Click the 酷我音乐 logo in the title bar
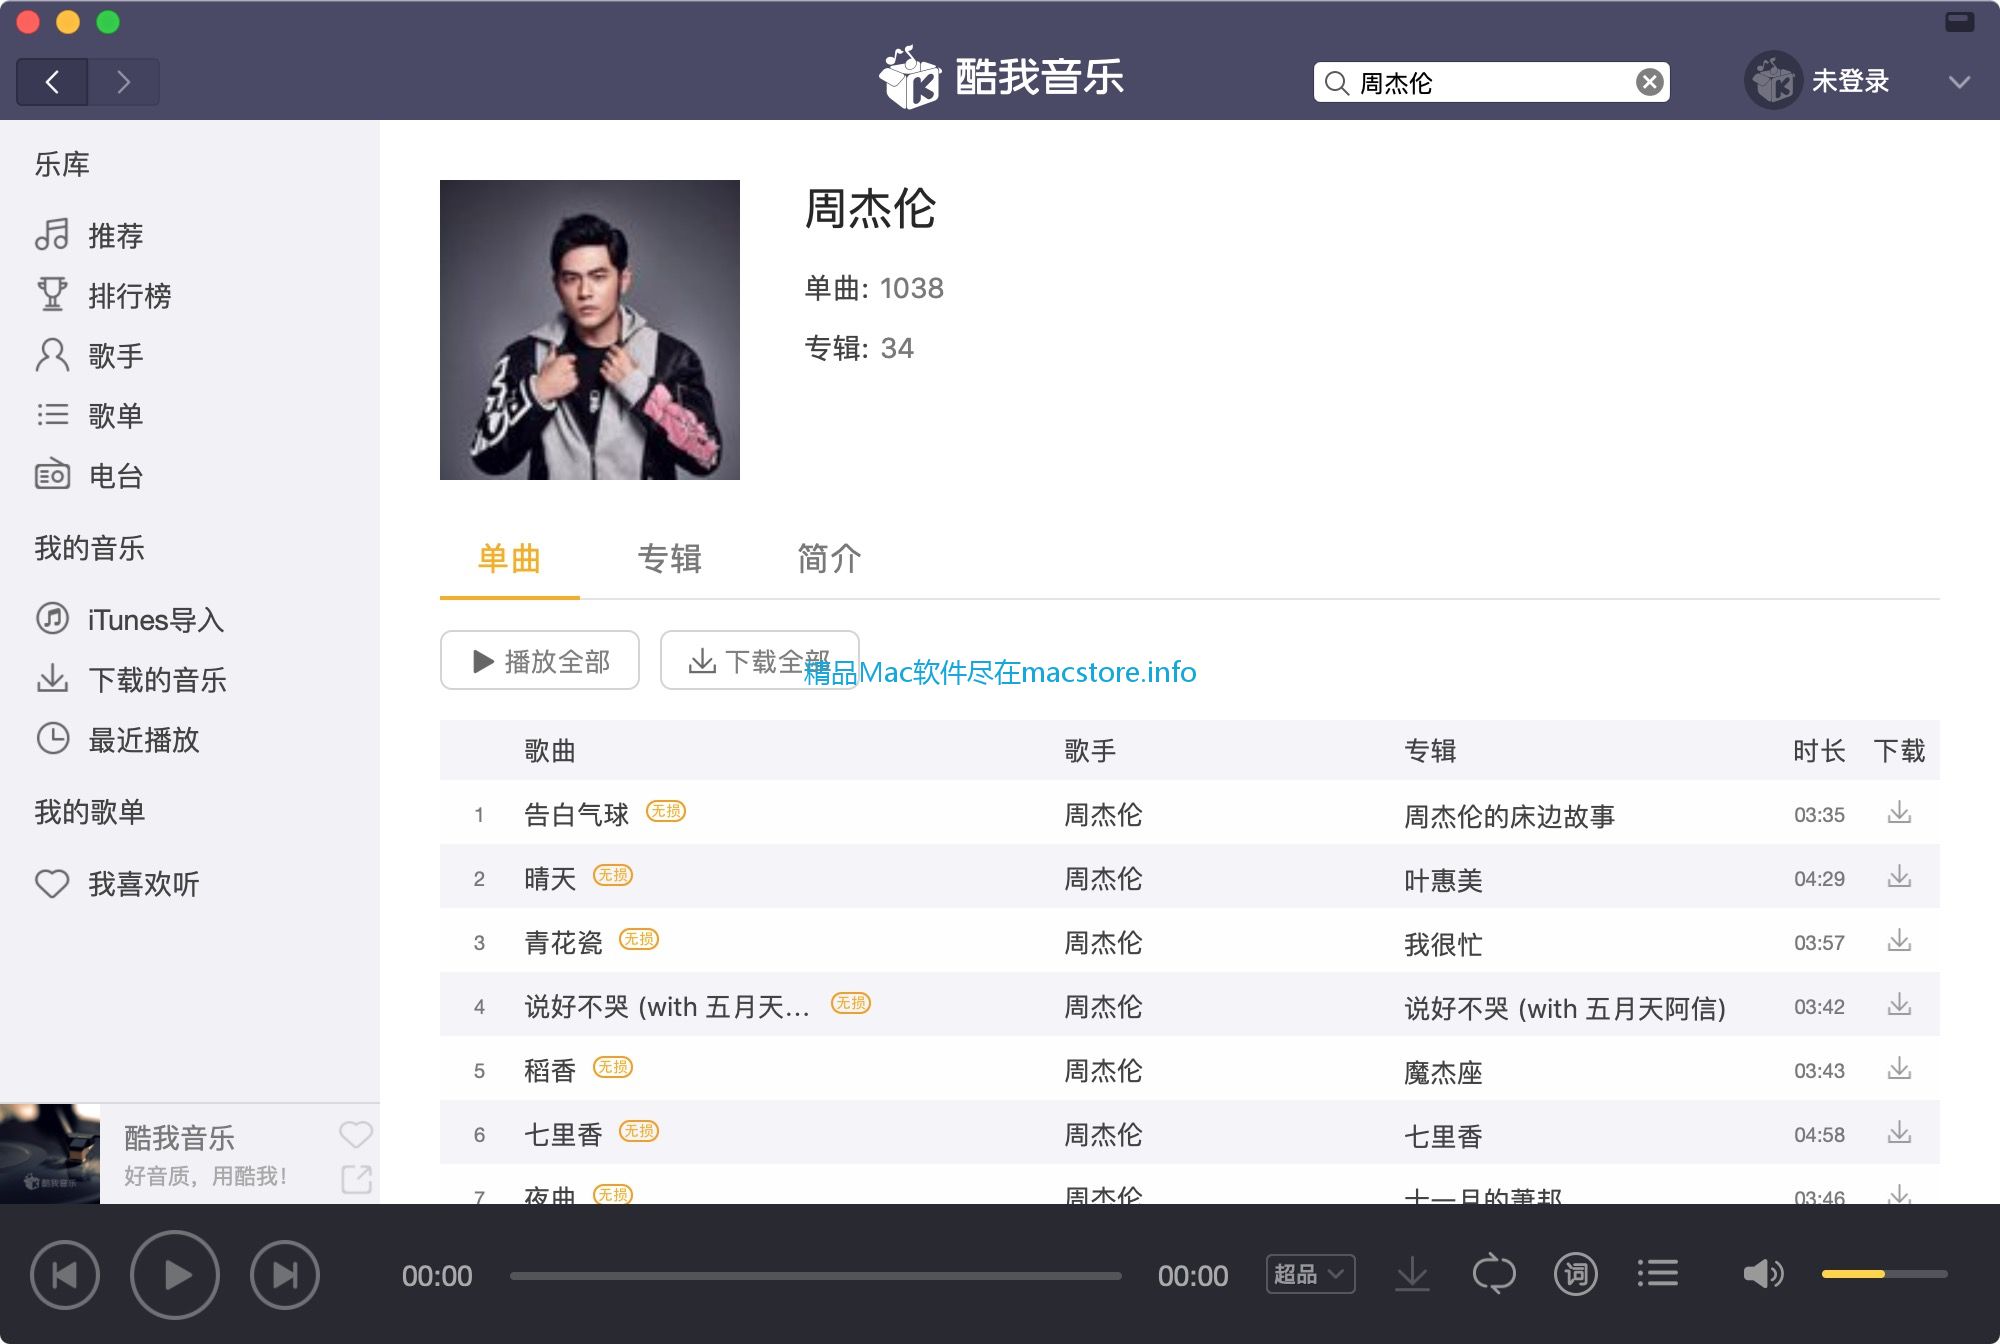 point(1001,77)
